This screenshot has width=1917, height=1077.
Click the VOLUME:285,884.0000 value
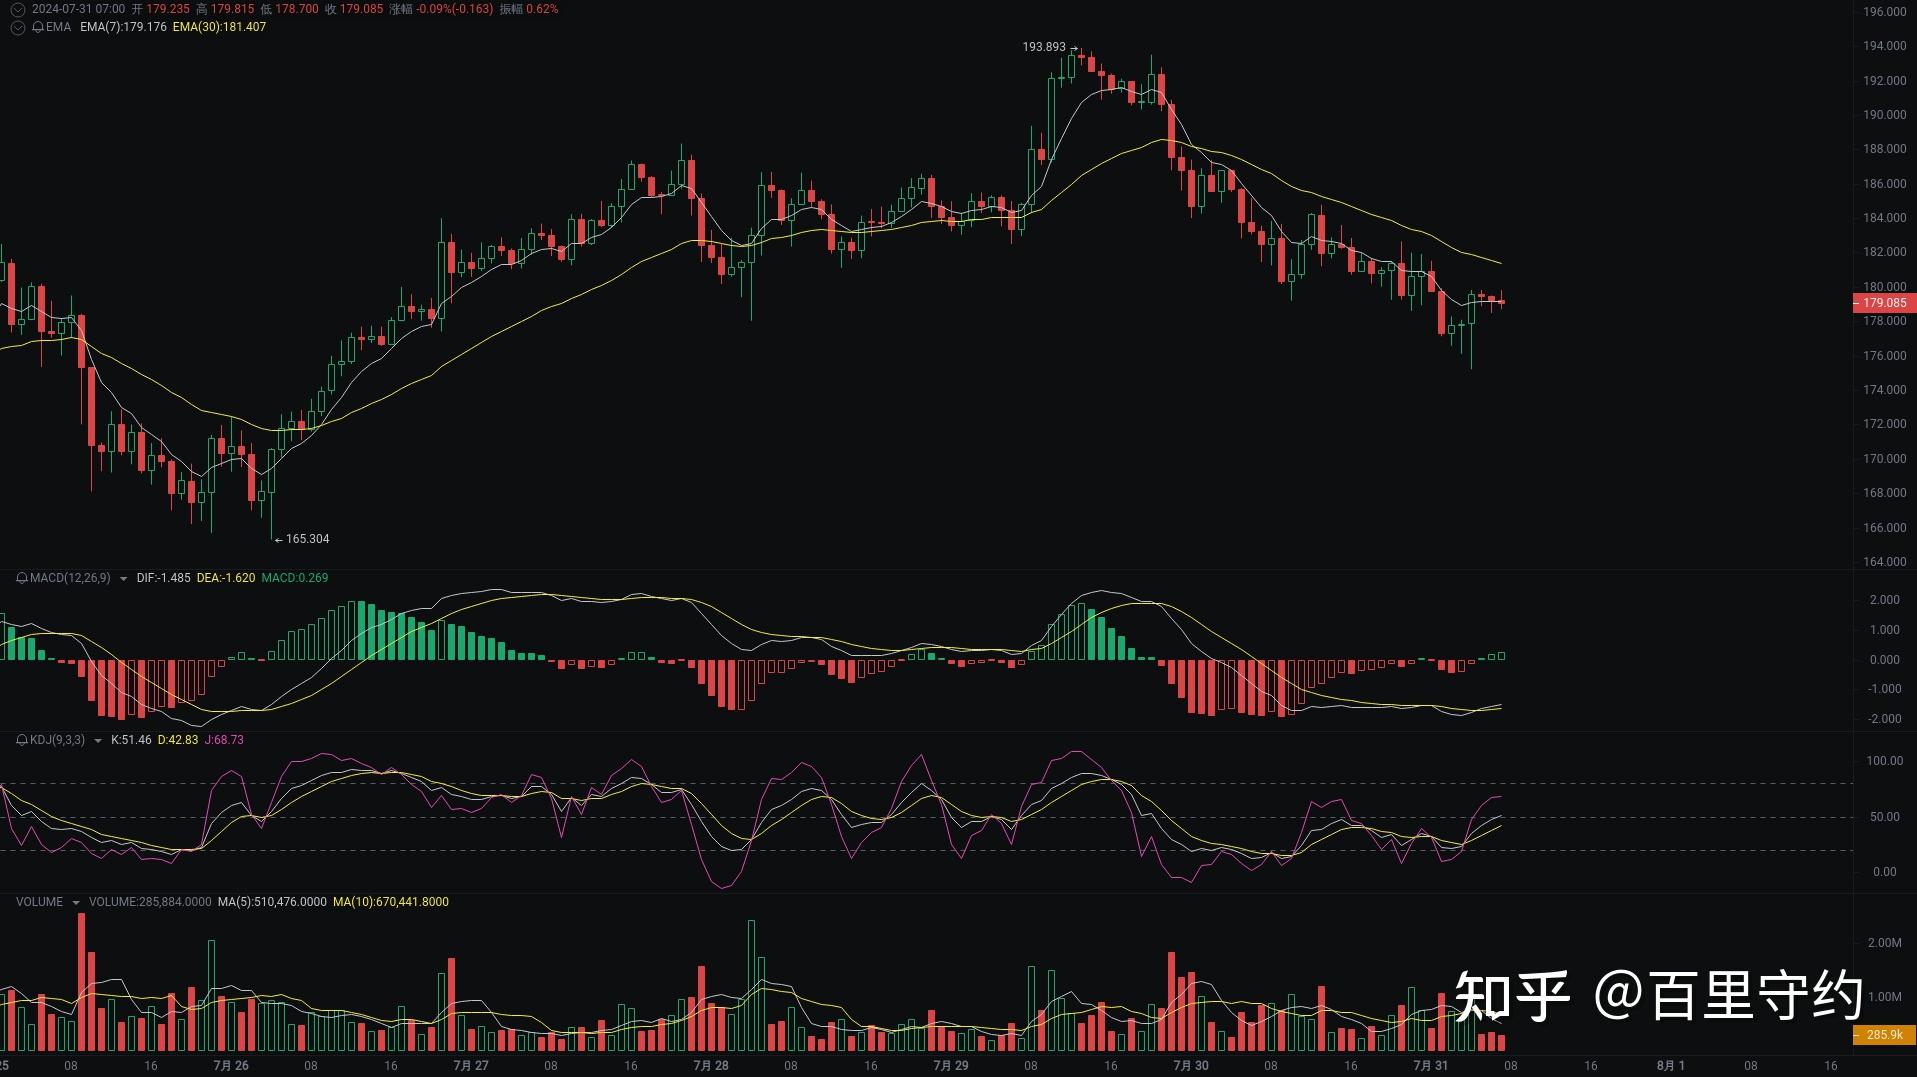(x=150, y=902)
